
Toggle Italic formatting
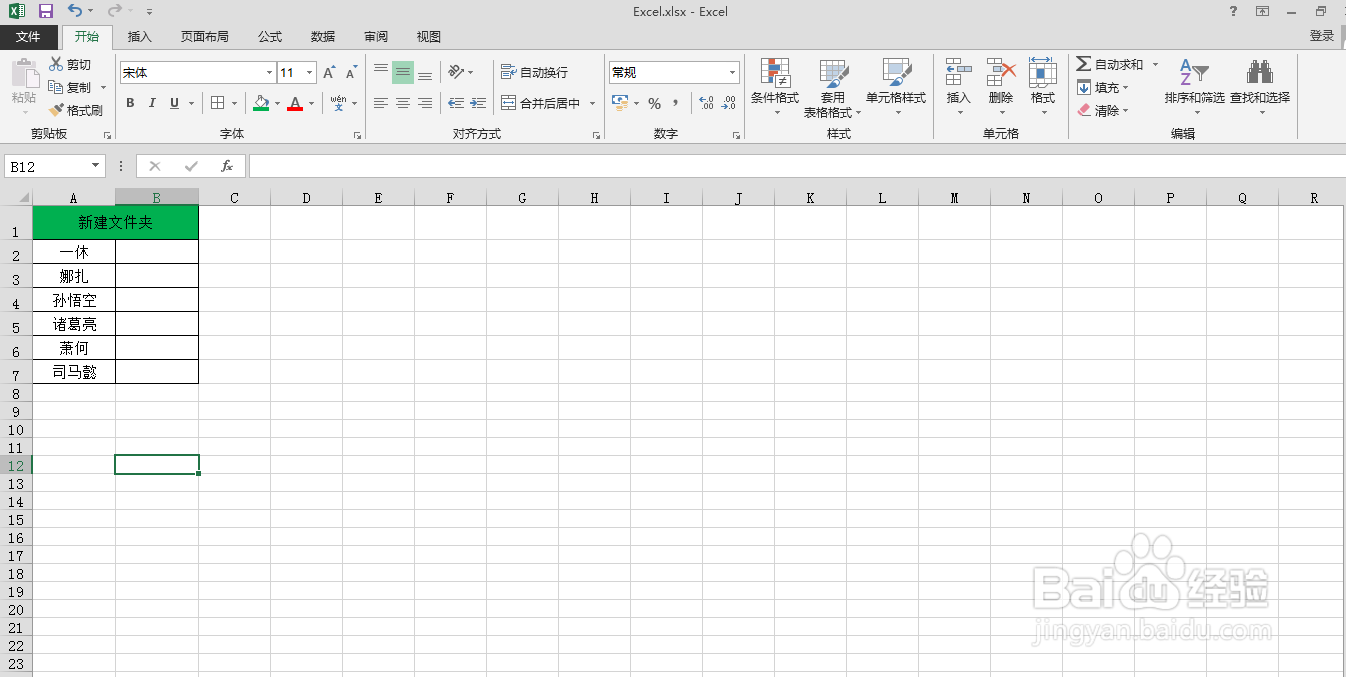[x=152, y=103]
